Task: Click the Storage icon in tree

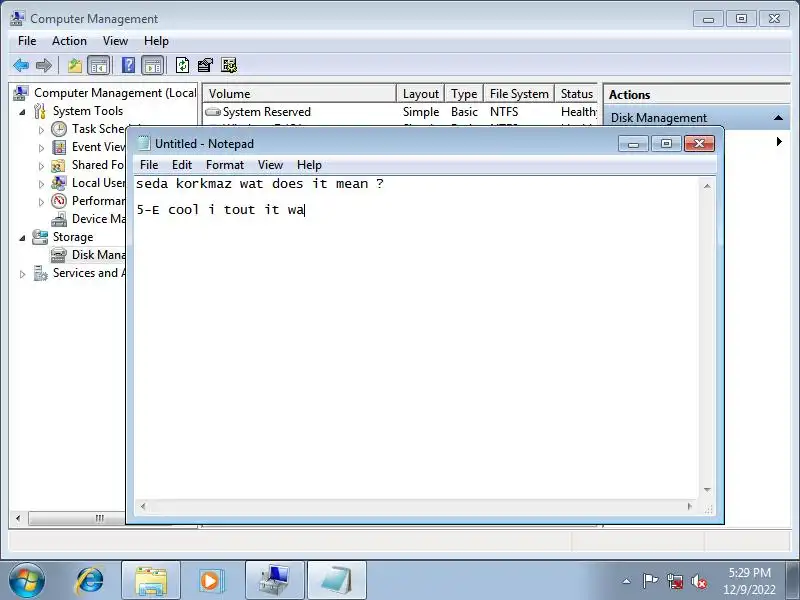Action: (x=40, y=237)
